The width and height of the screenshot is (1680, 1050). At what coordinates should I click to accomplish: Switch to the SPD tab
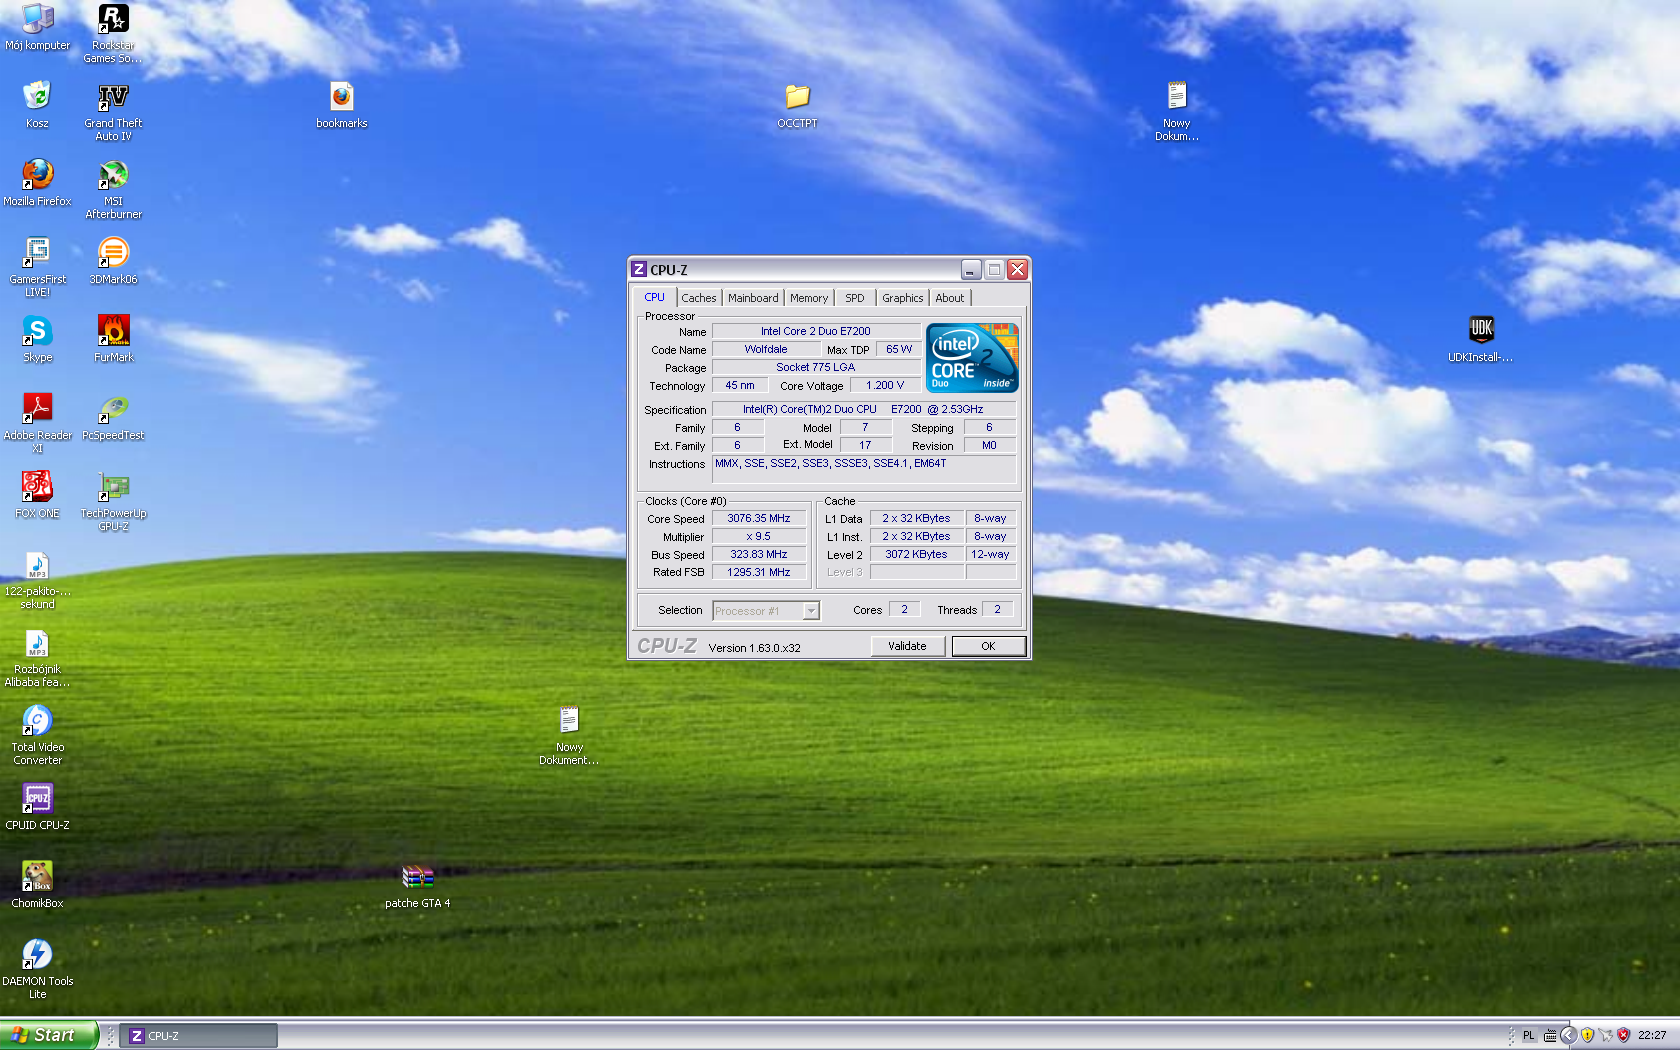click(855, 298)
